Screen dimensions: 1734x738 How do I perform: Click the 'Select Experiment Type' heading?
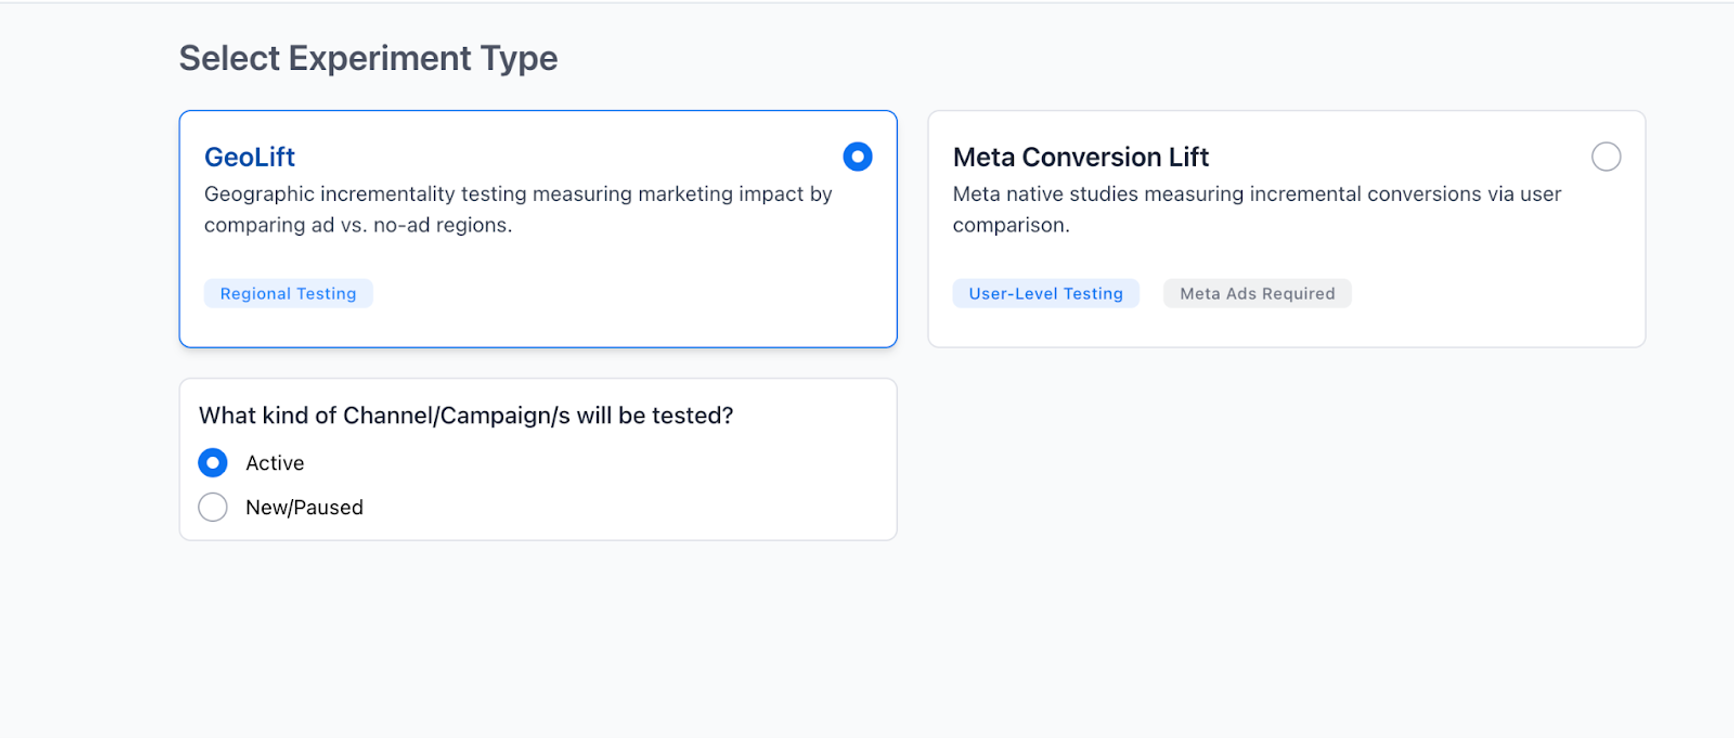[368, 58]
